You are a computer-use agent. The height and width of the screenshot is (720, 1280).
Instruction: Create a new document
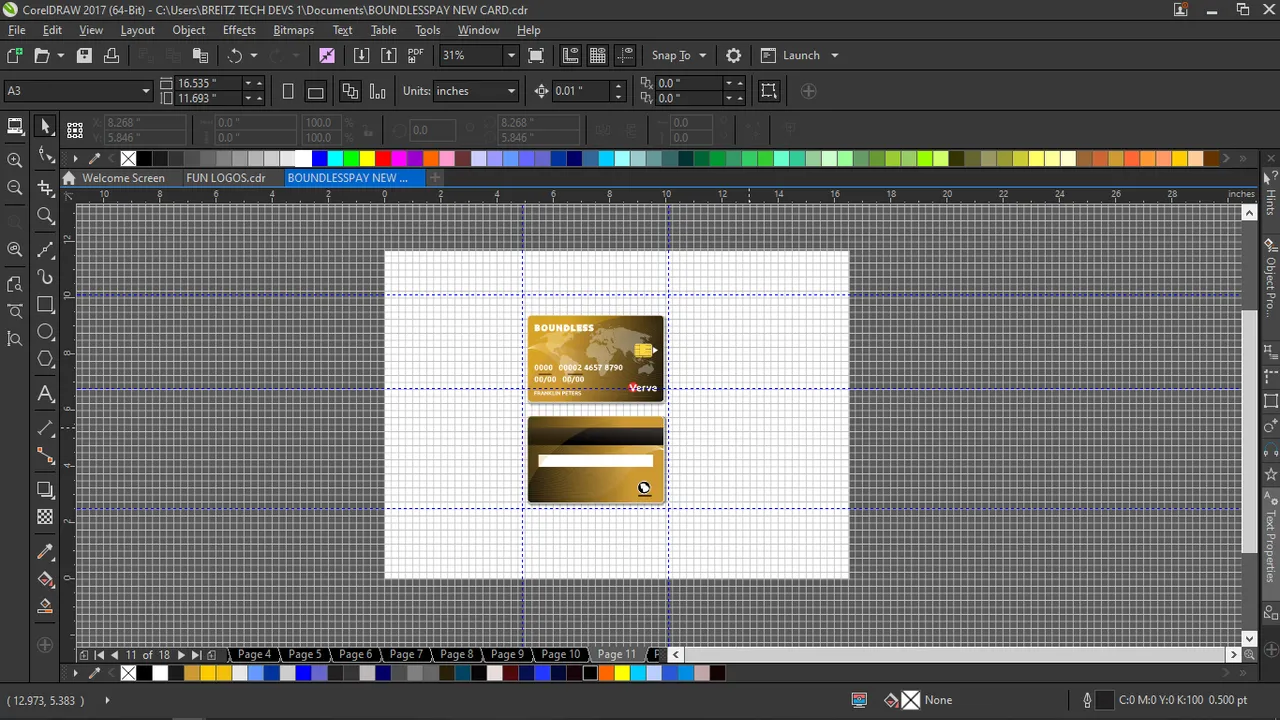14,55
